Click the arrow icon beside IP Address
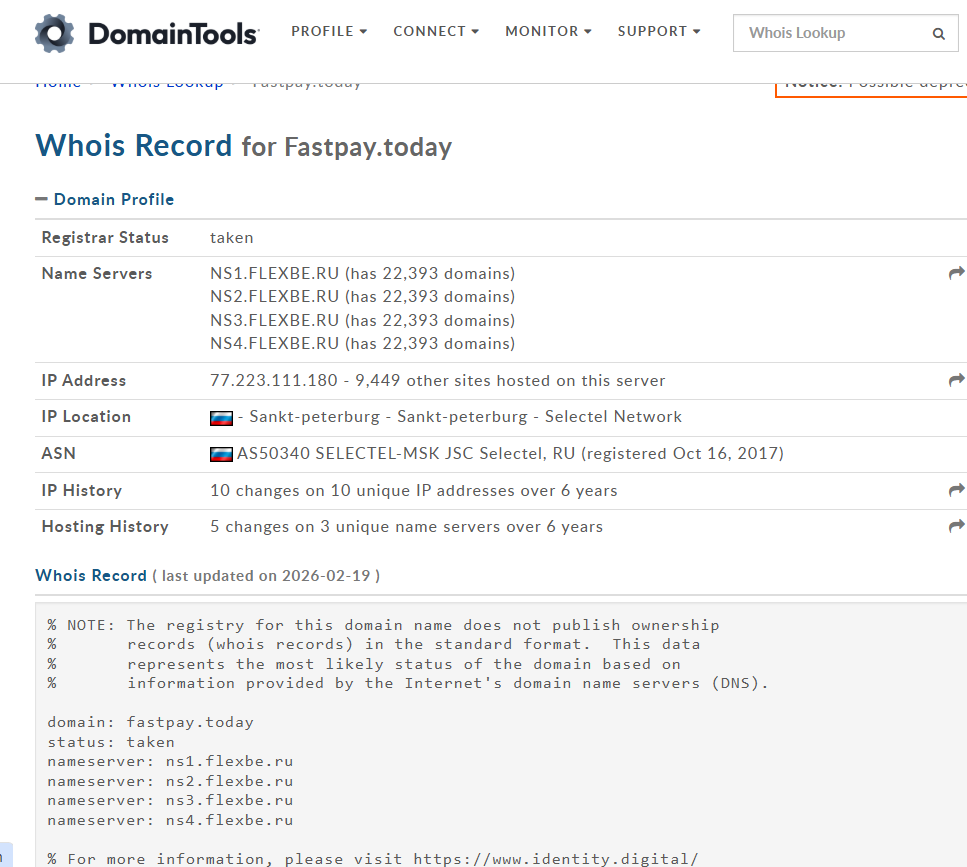 (x=956, y=380)
